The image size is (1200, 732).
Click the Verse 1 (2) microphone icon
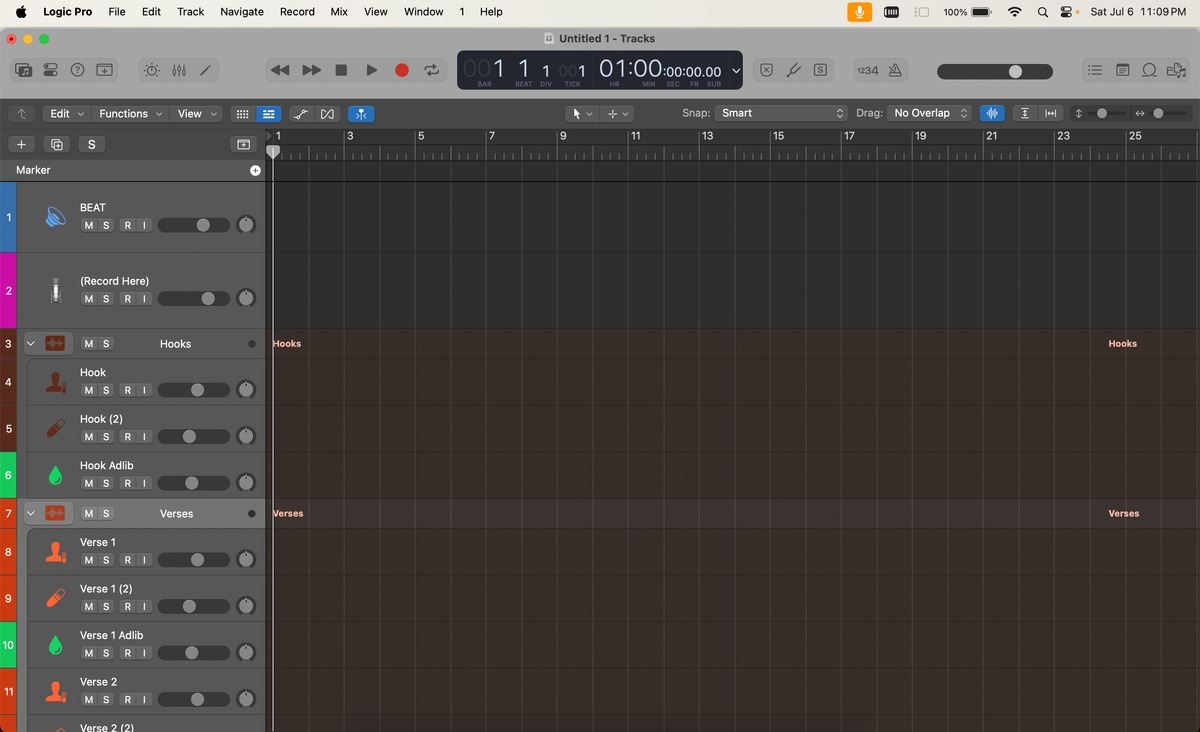coord(56,598)
